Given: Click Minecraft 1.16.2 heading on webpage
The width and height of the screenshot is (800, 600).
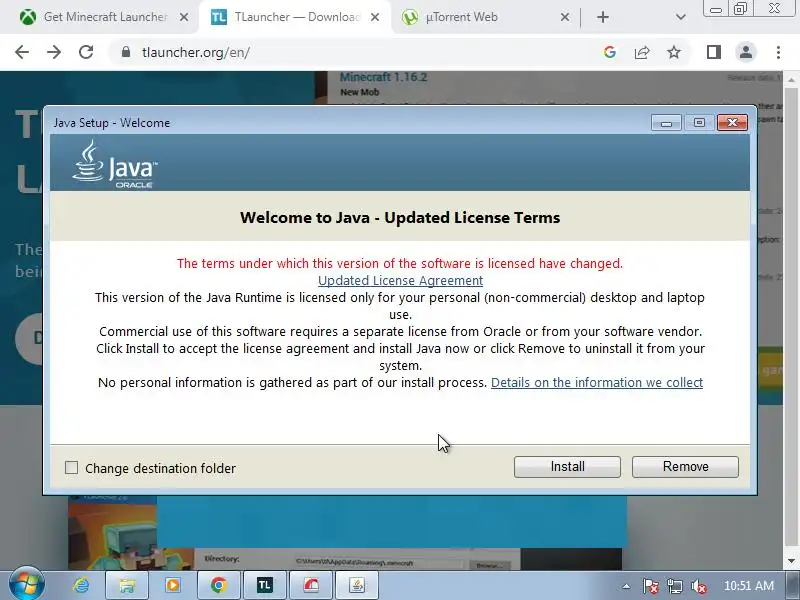Looking at the screenshot, I should pos(383,77).
